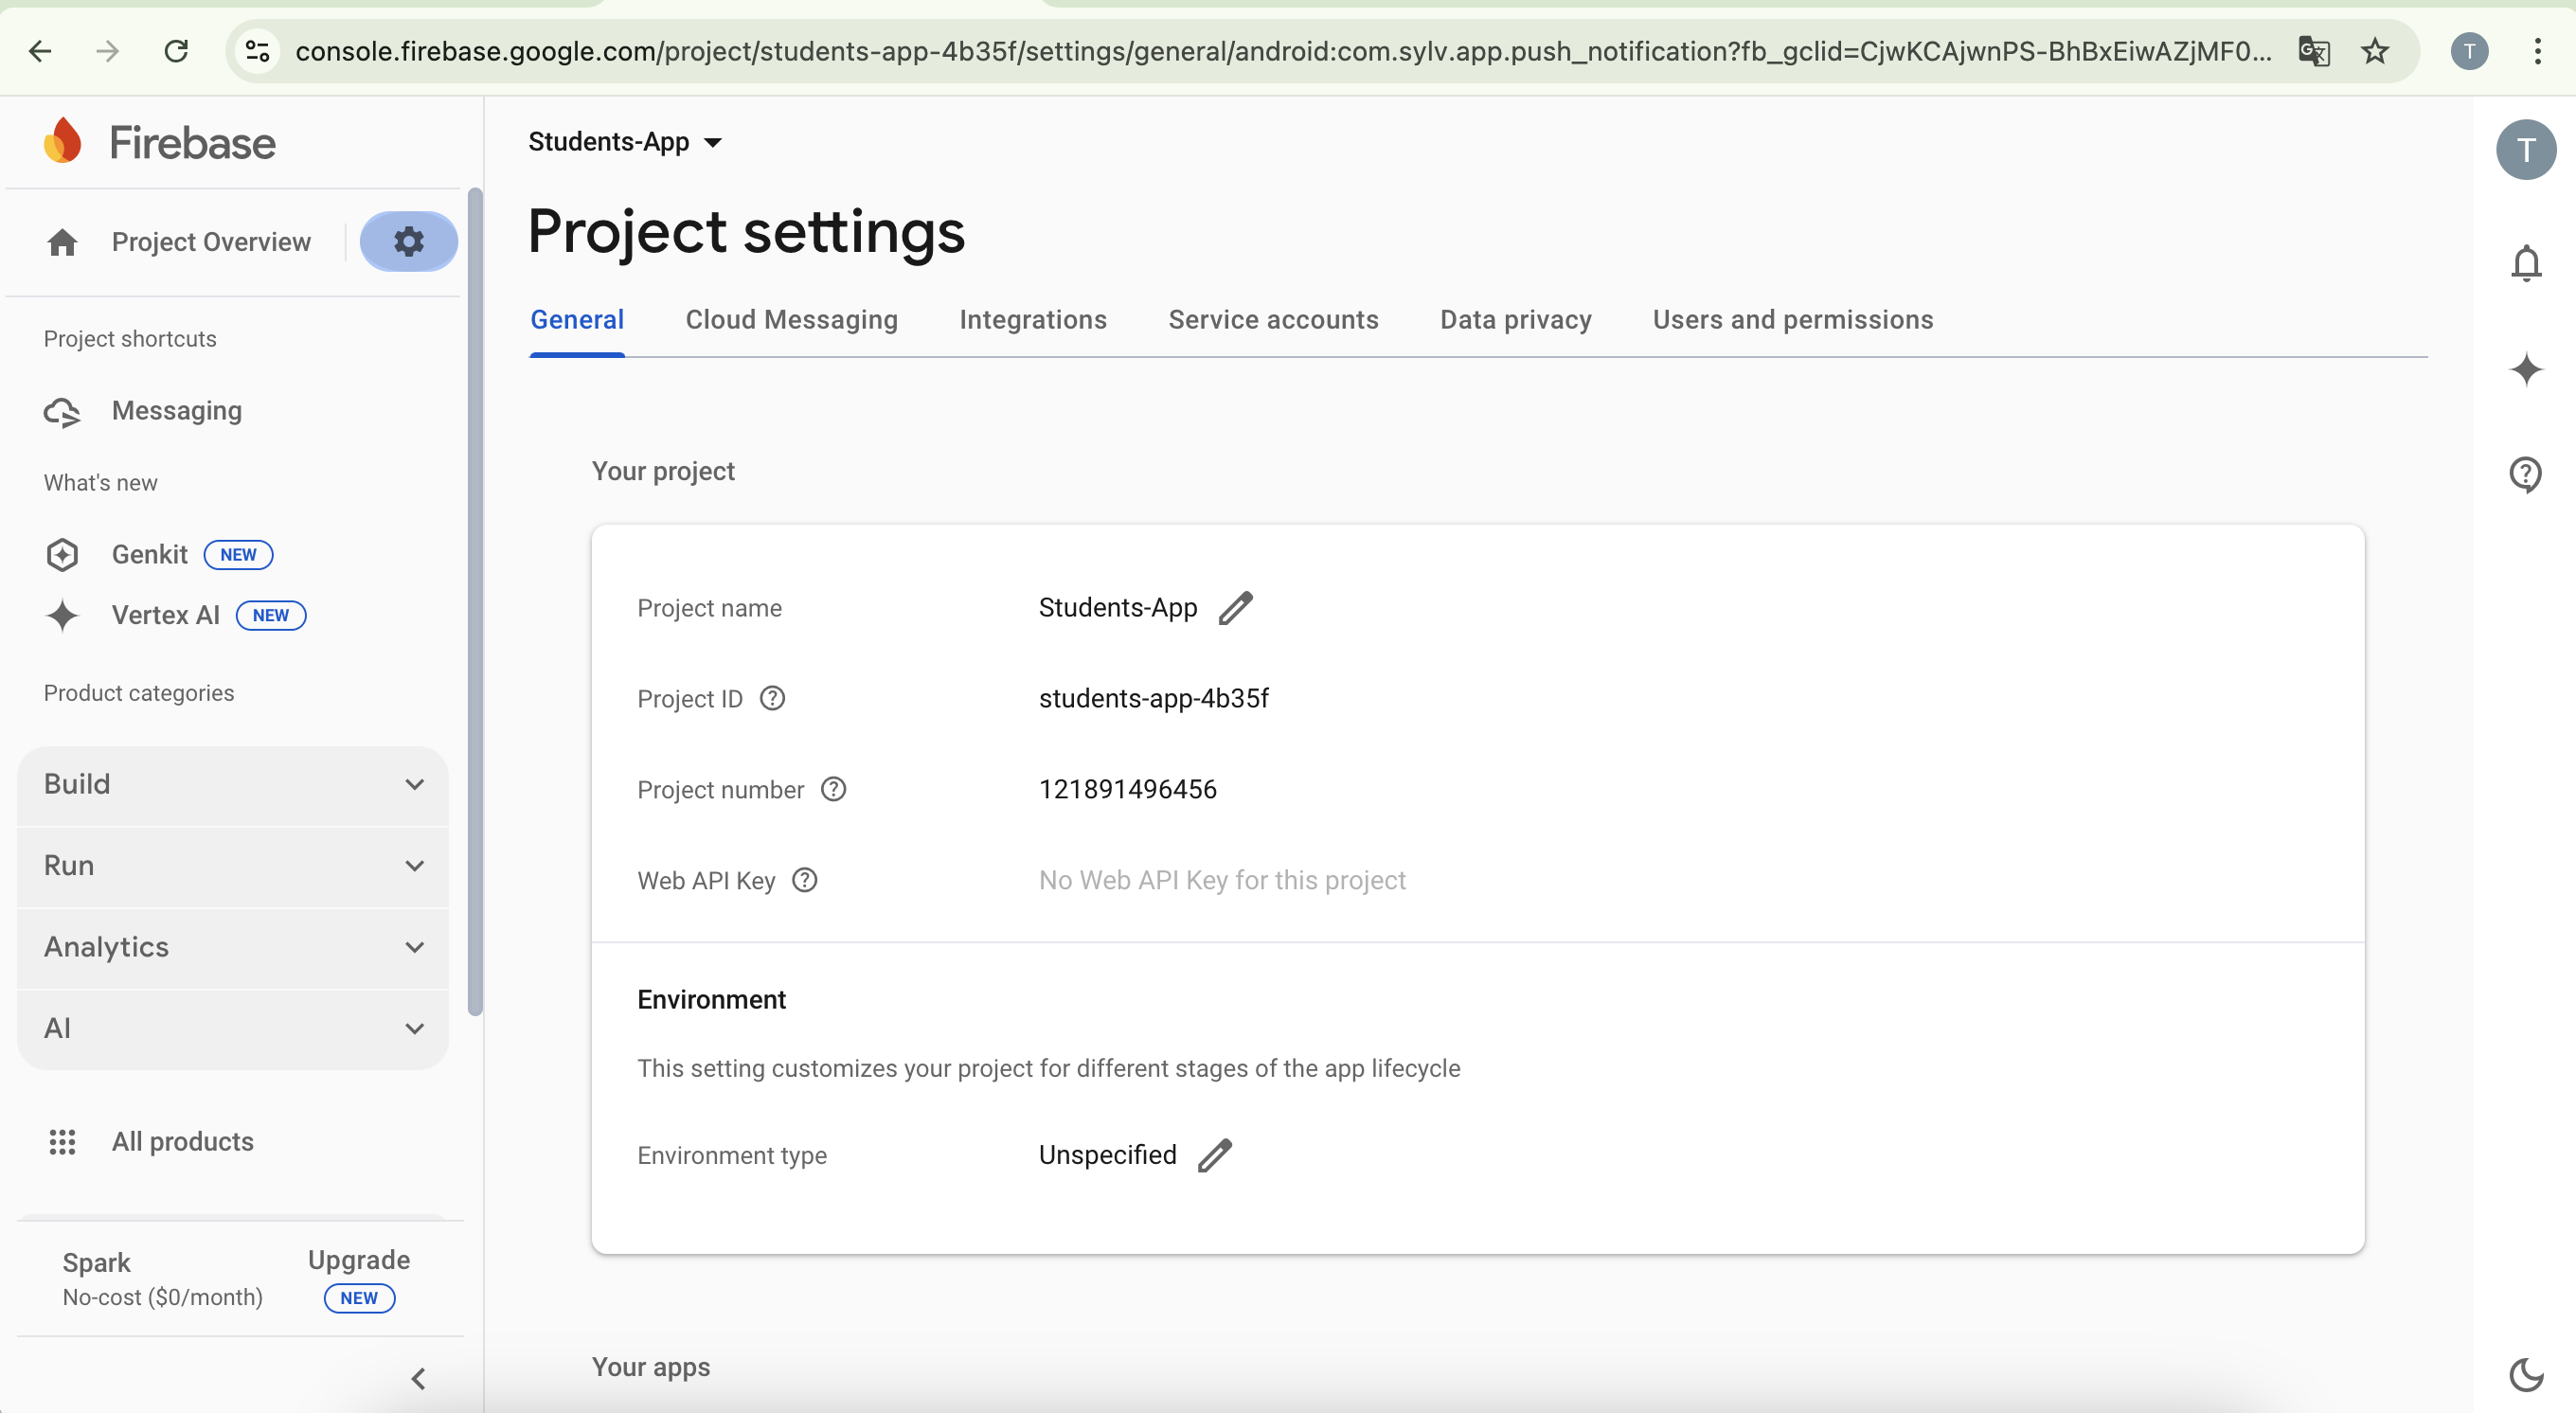Click the Firebase flame logo
The height and width of the screenshot is (1413, 2576).
point(62,141)
